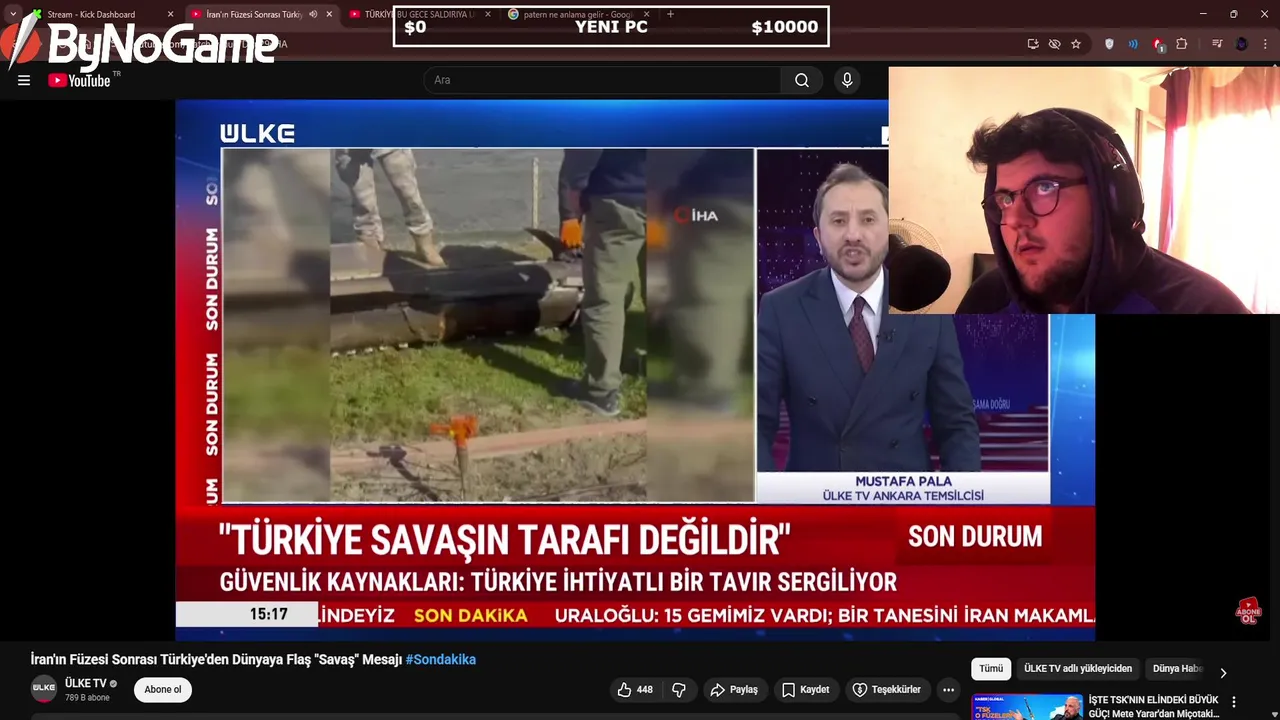Click the video title İran'ın Füzesi Sonrası
Screen dimensions: 1280x720
click(216, 659)
